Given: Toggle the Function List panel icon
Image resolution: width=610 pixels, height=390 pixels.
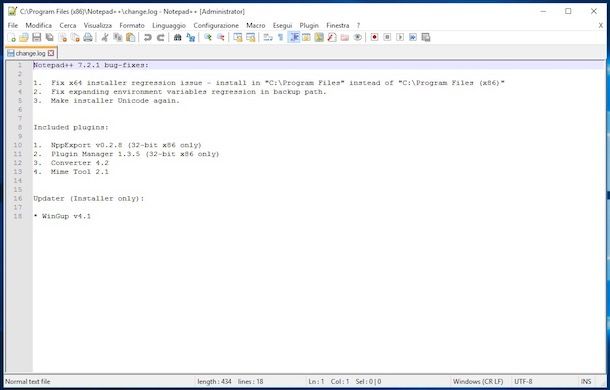Looking at the screenshot, I should [332, 37].
